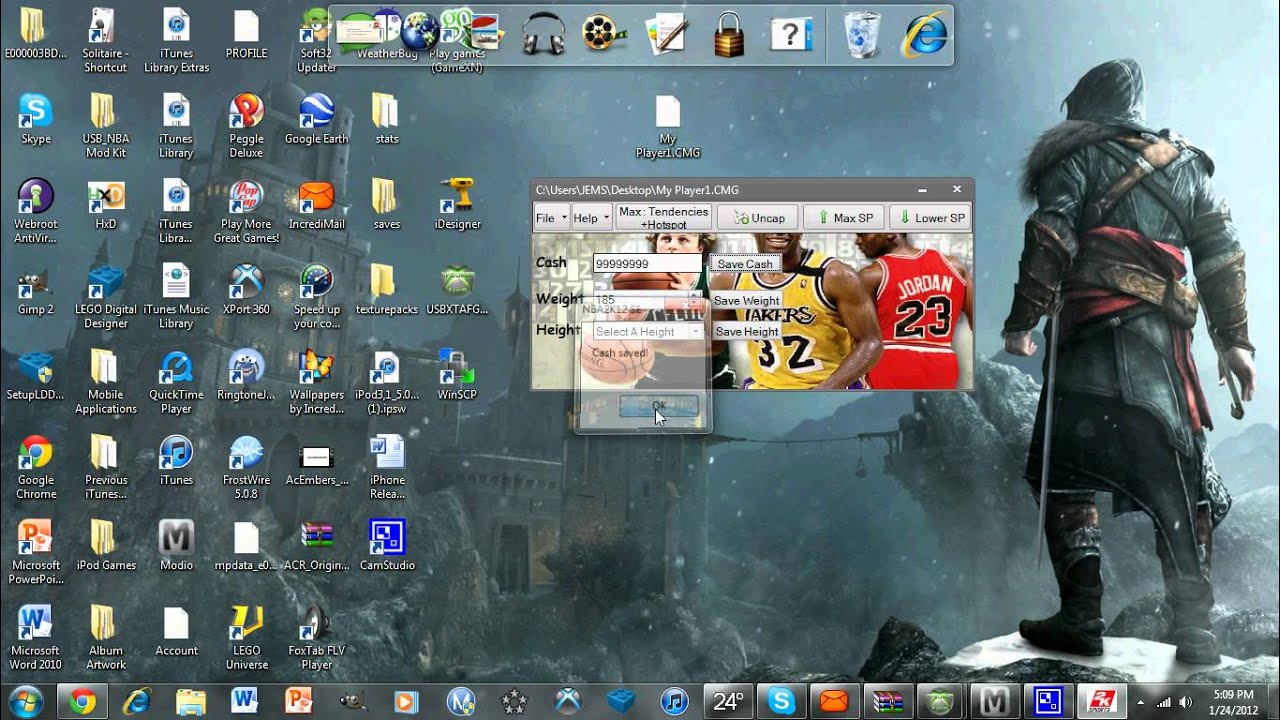Click the padlock icon in the dock
The width and height of the screenshot is (1280, 720).
729,33
